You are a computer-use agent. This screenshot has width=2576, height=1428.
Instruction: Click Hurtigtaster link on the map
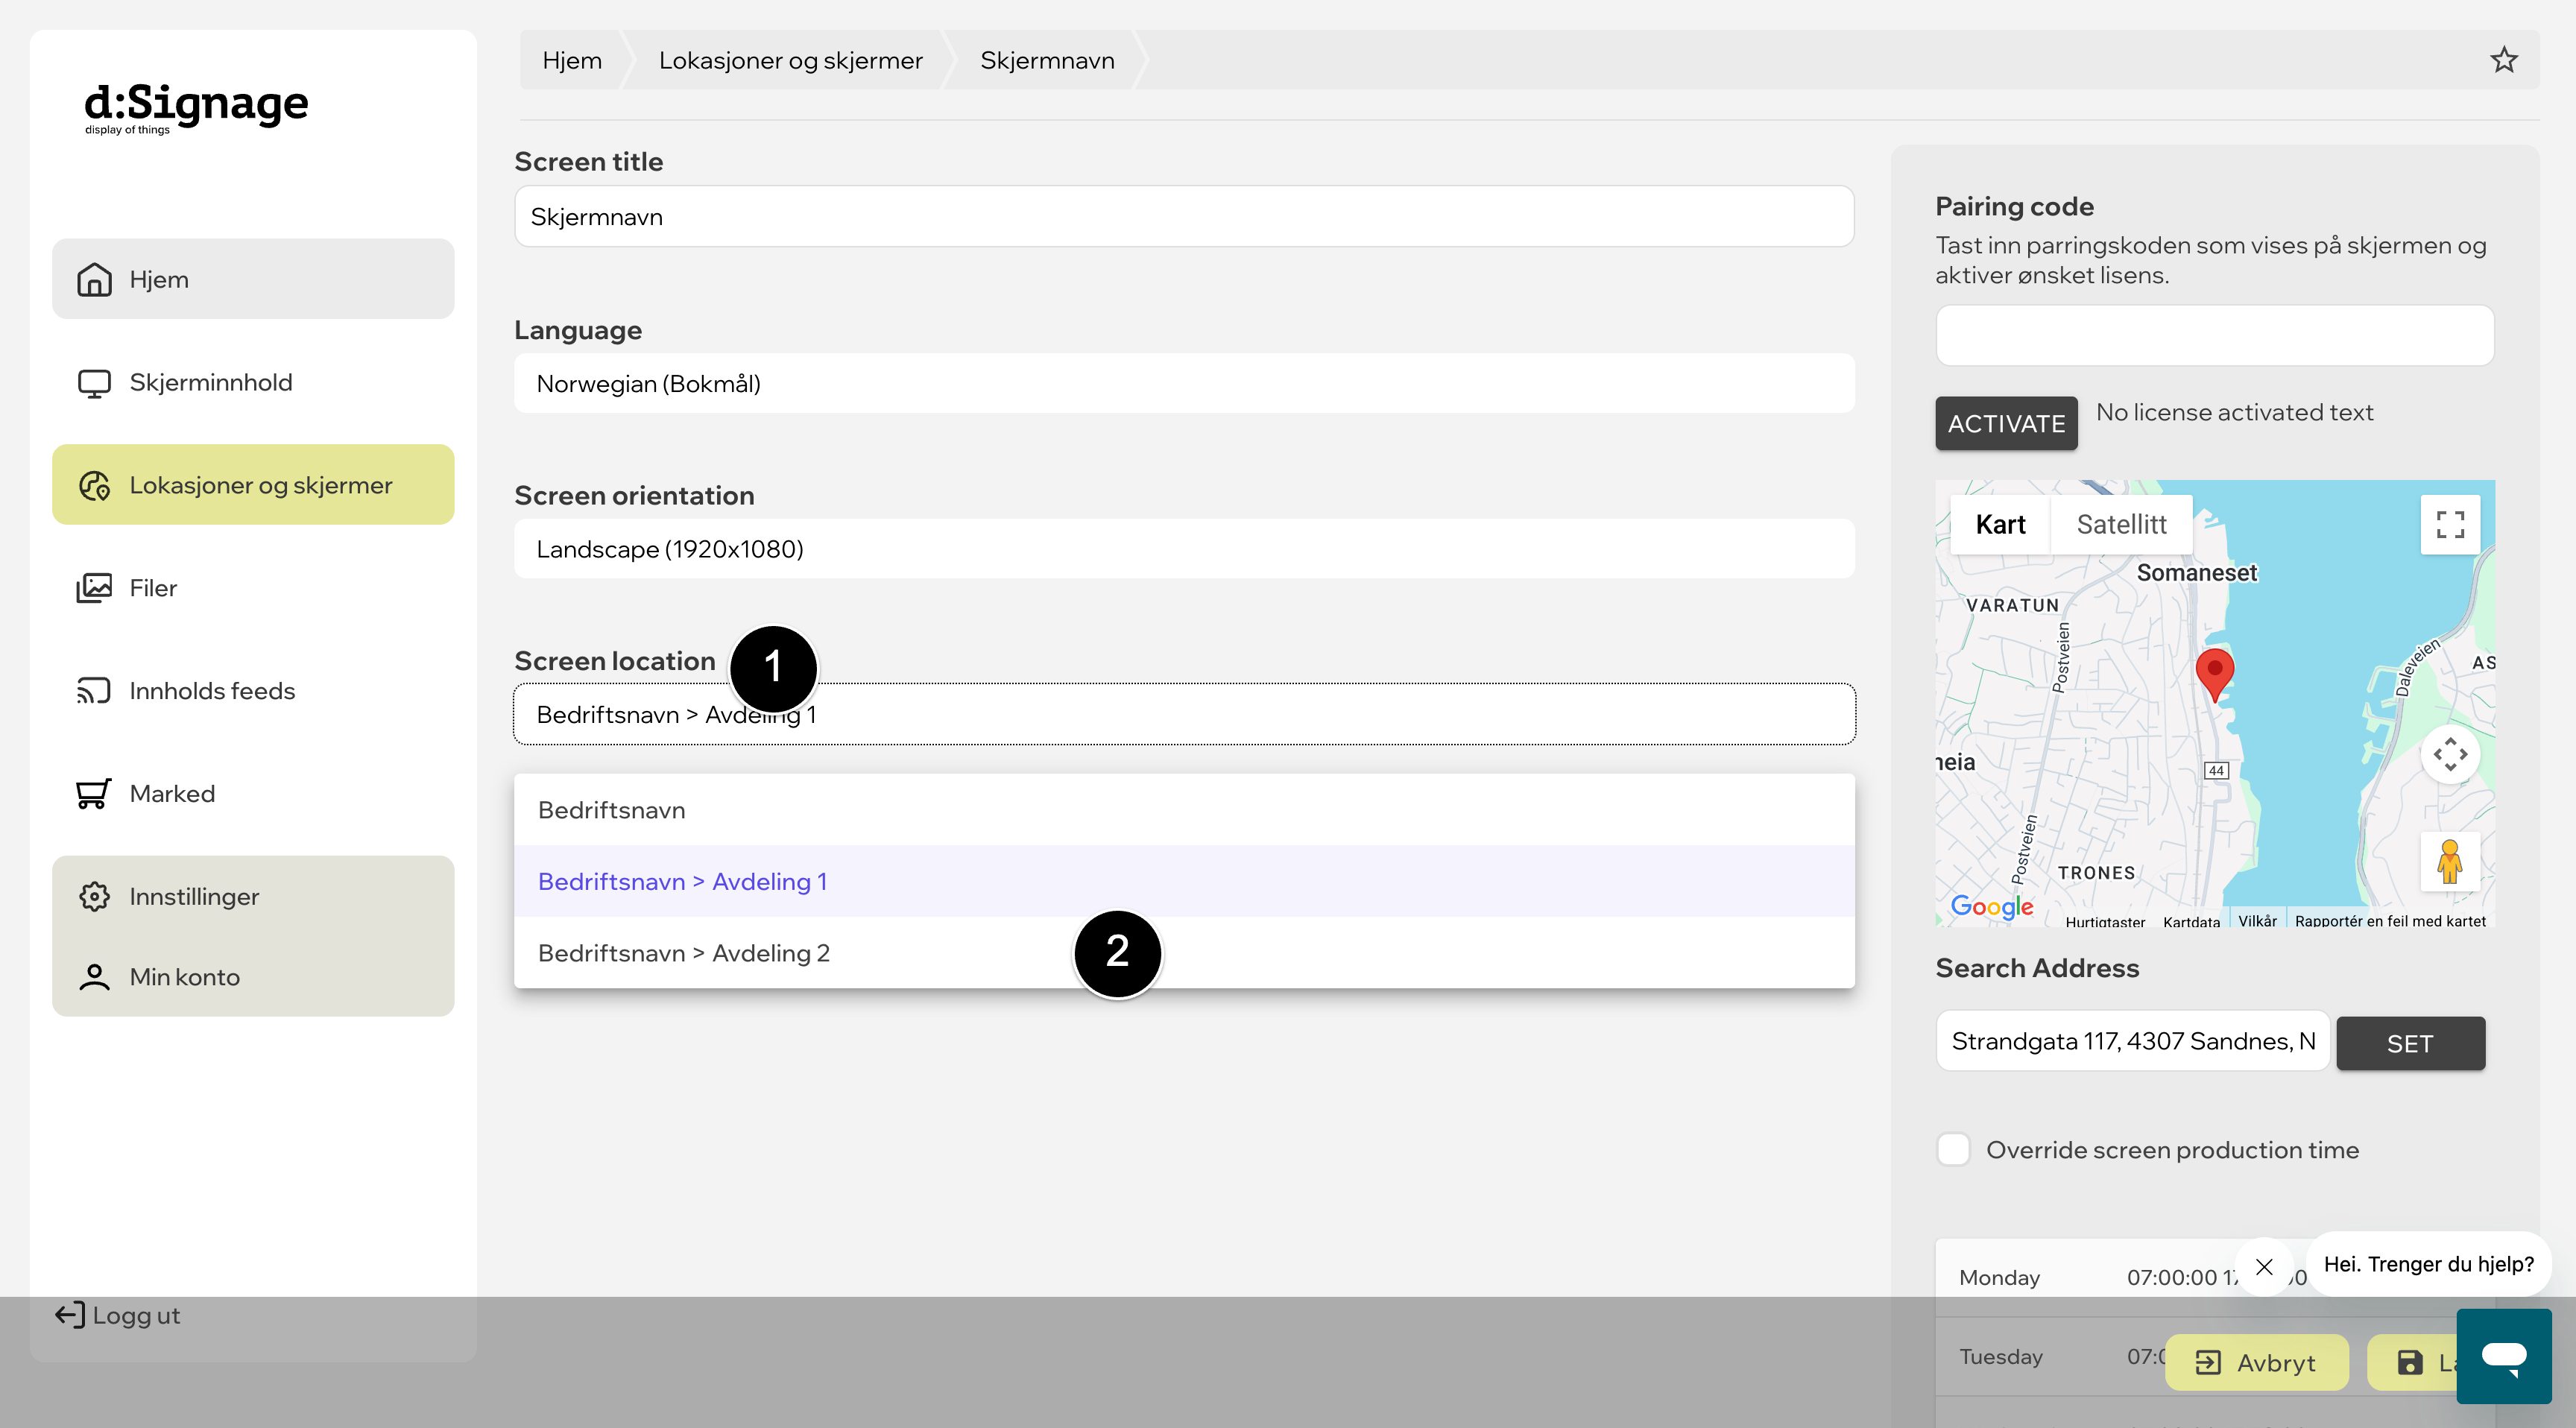pos(2105,922)
